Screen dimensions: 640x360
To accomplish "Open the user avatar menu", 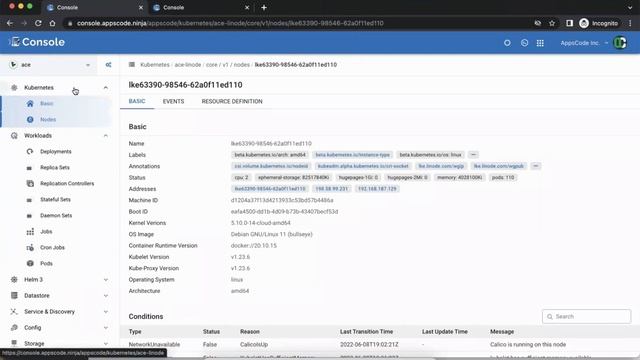I will [x=620, y=43].
